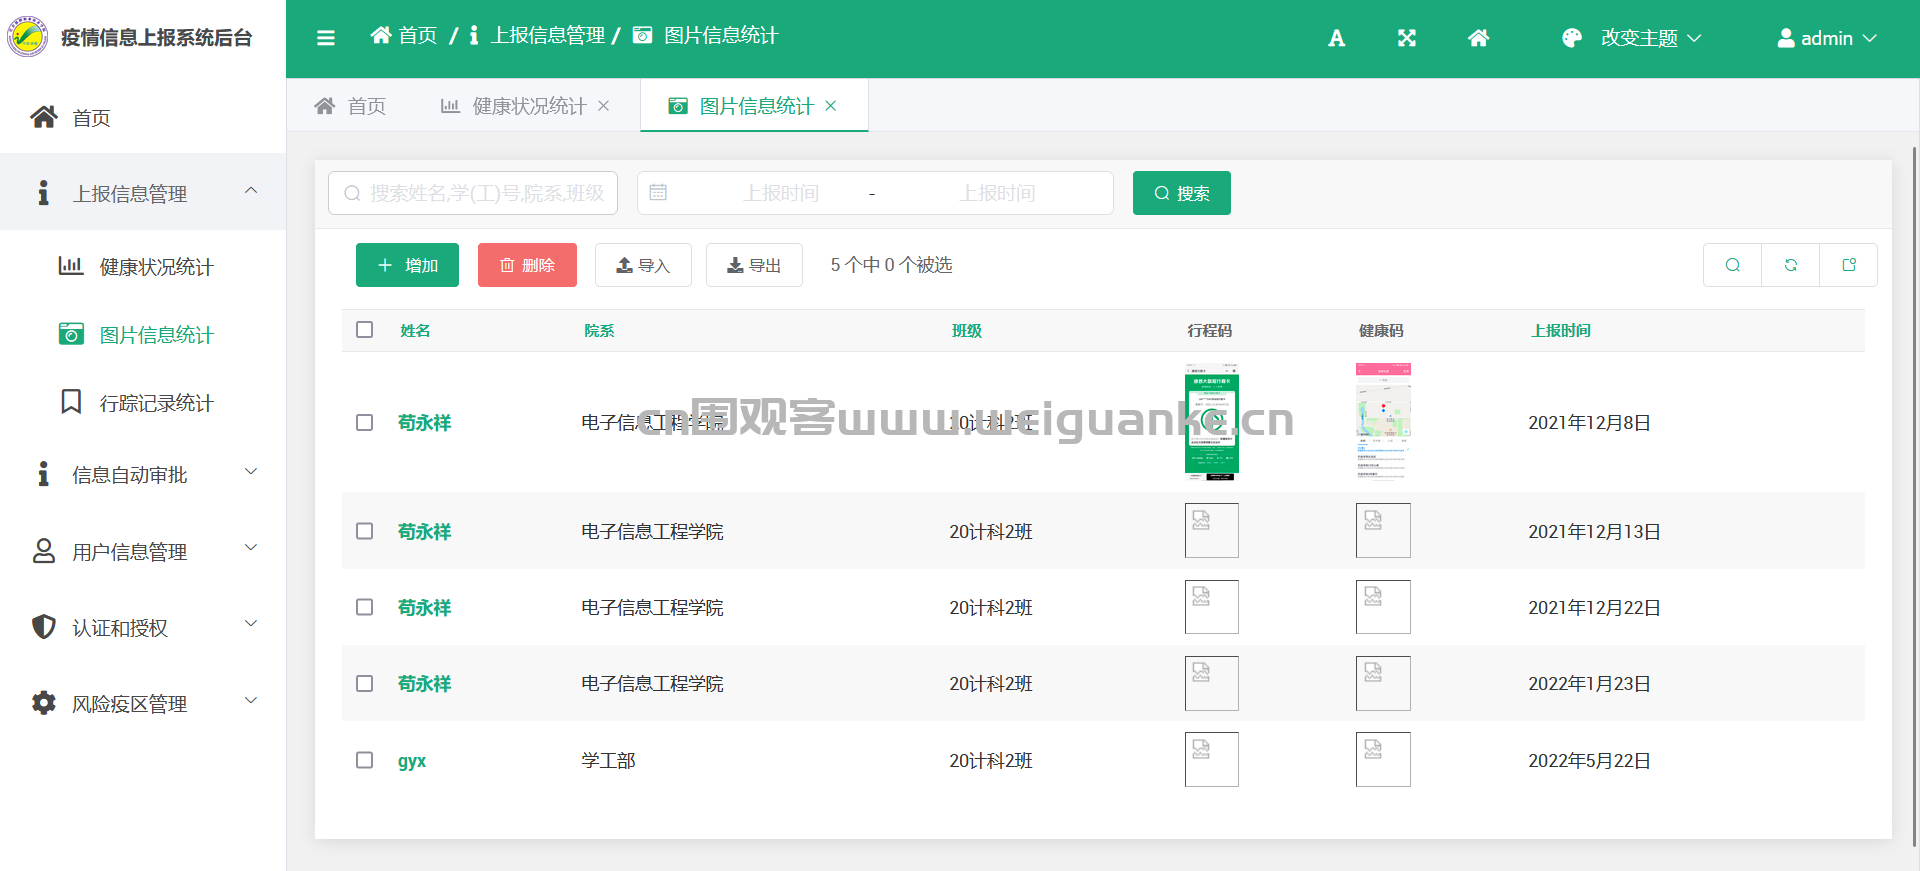
Task: Click the table search icon in toolbar right
Action: point(1732,265)
